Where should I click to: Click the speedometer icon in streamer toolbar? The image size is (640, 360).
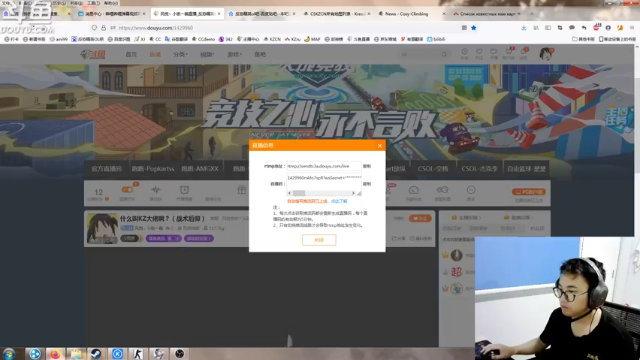point(413,190)
